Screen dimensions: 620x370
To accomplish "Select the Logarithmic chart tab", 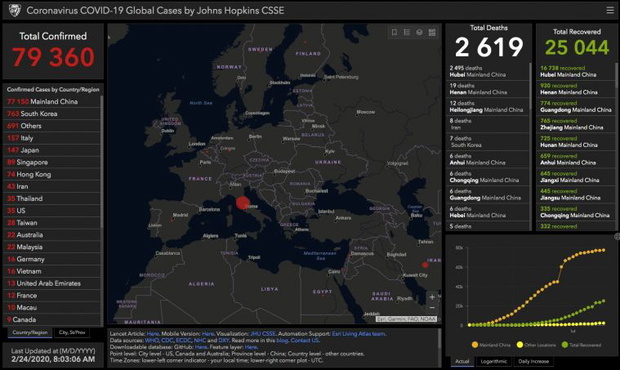I will [493, 361].
